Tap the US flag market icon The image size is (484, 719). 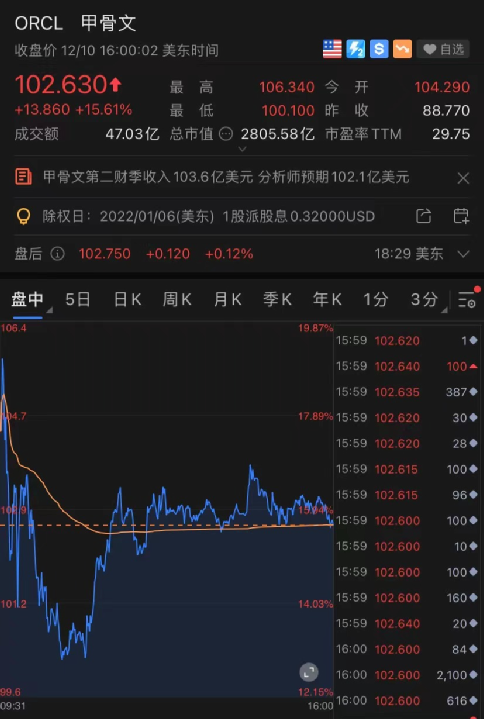[332, 49]
